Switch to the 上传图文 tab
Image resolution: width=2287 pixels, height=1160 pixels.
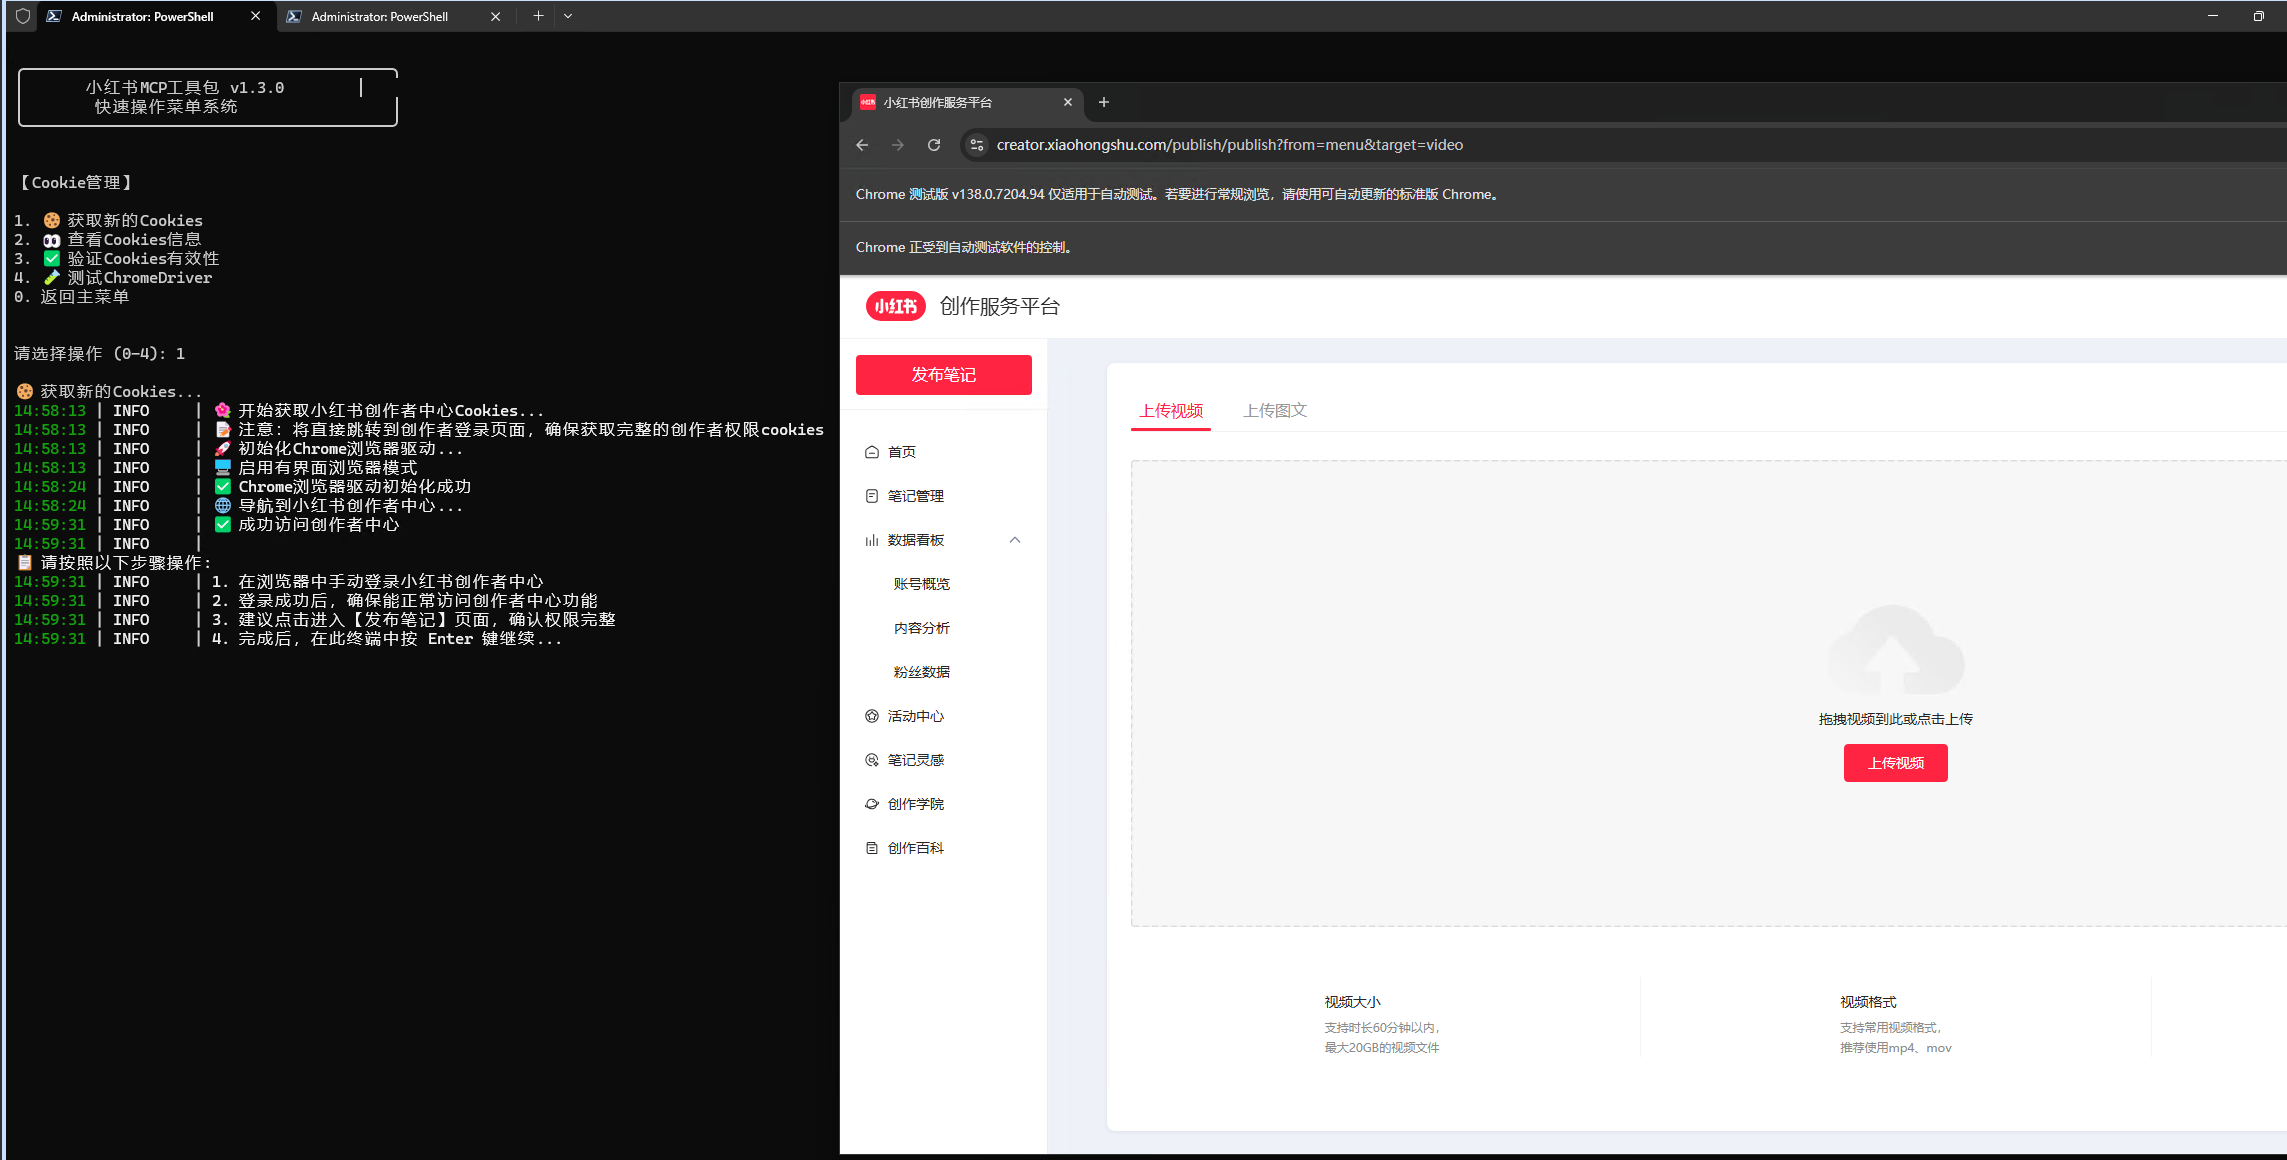point(1275,411)
